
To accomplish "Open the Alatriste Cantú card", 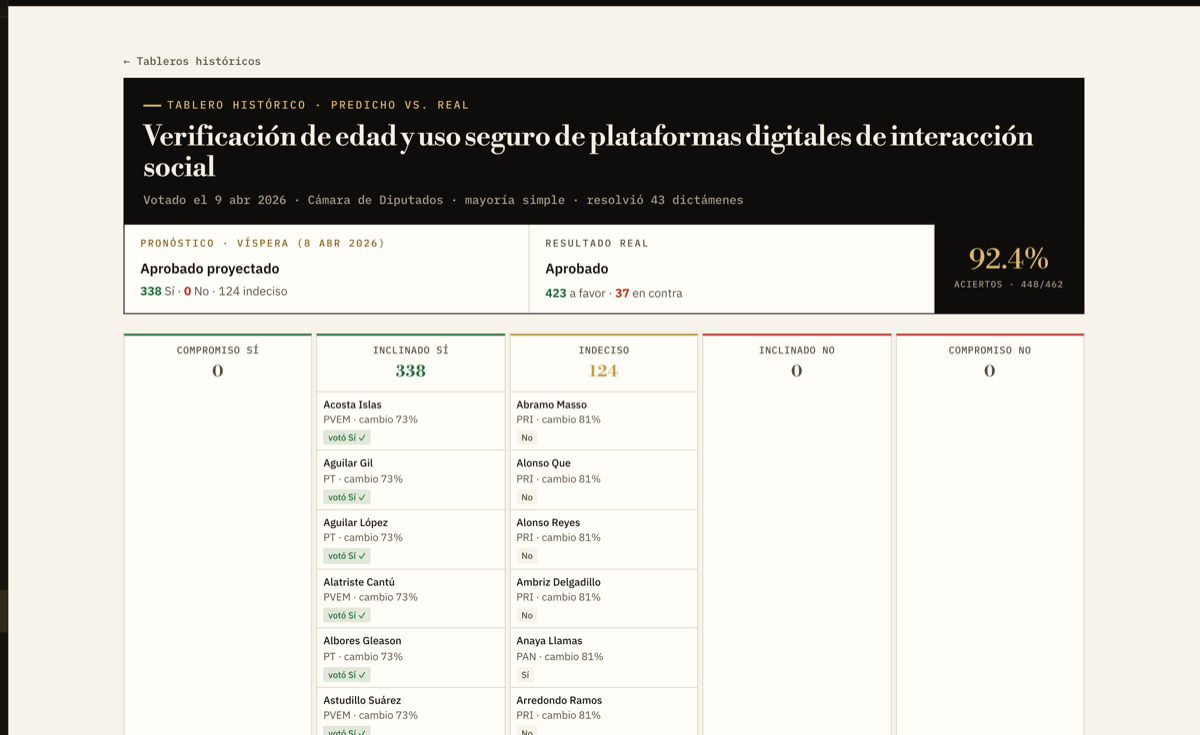I will point(410,598).
